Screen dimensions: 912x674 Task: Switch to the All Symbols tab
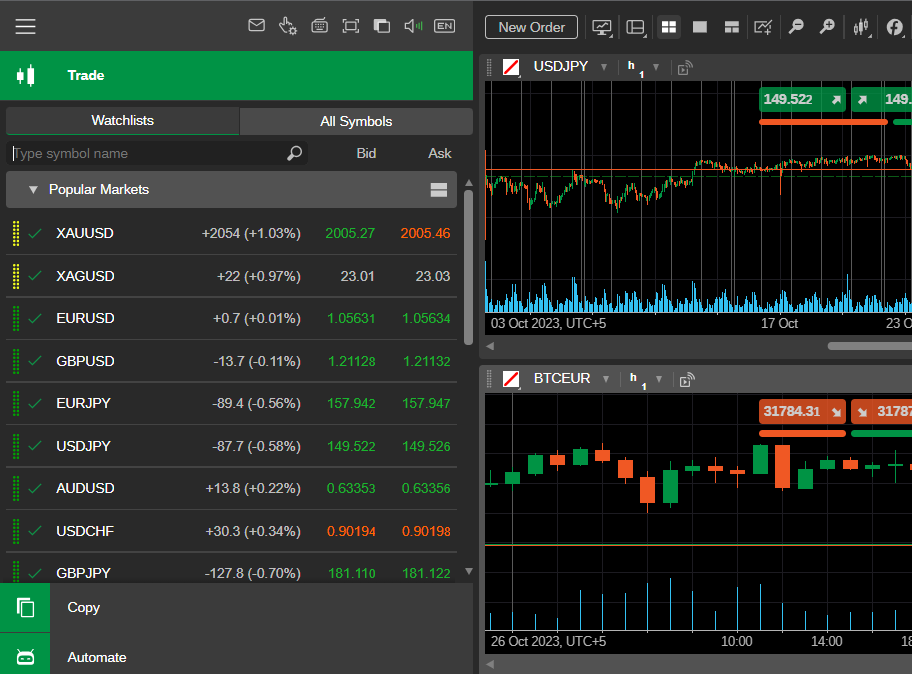pos(356,121)
